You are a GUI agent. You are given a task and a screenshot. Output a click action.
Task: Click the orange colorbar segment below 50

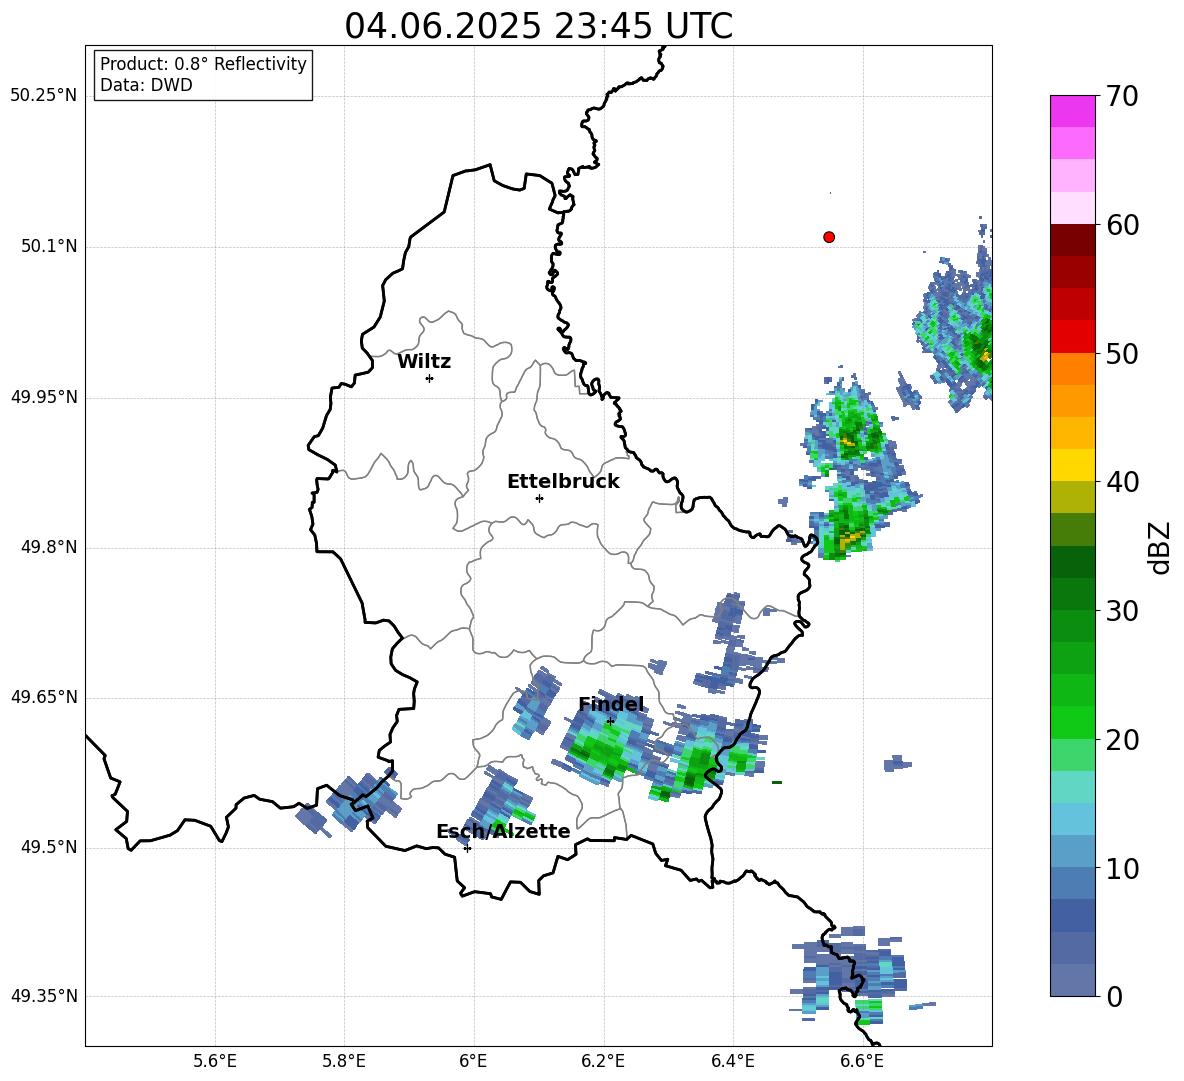click(x=1072, y=369)
